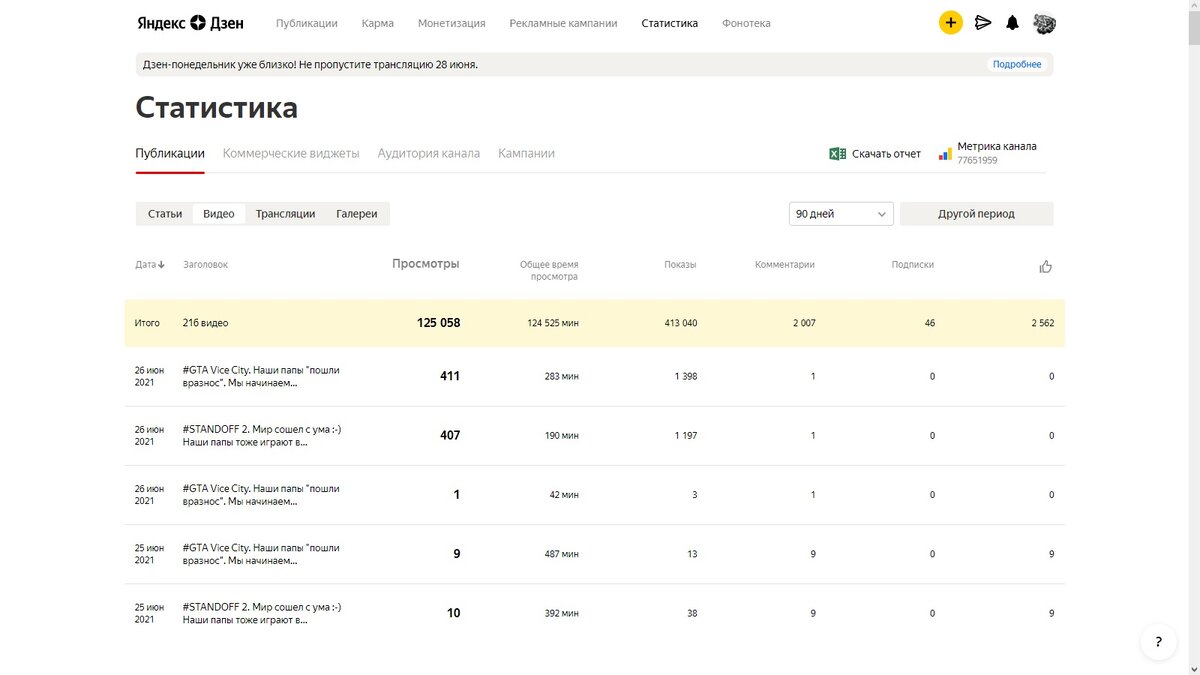Image resolution: width=1200 pixels, height=675 pixels.
Task: Switch to Аудитория канала tab
Action: [x=428, y=154]
